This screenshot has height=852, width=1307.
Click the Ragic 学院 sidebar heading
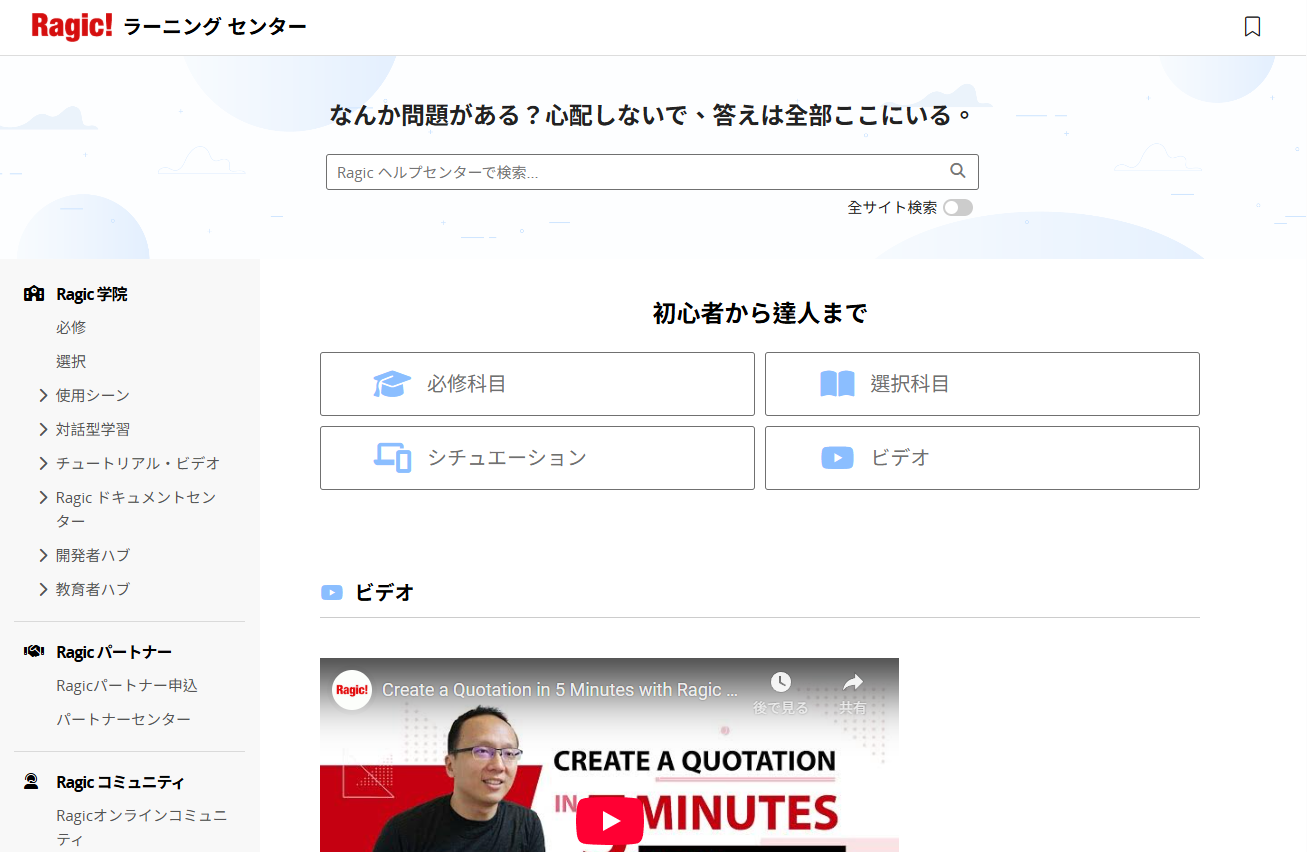92,294
